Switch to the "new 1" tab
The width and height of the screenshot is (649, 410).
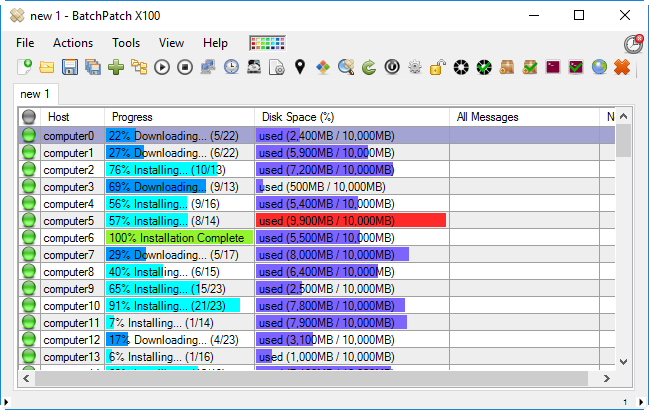[x=37, y=94]
